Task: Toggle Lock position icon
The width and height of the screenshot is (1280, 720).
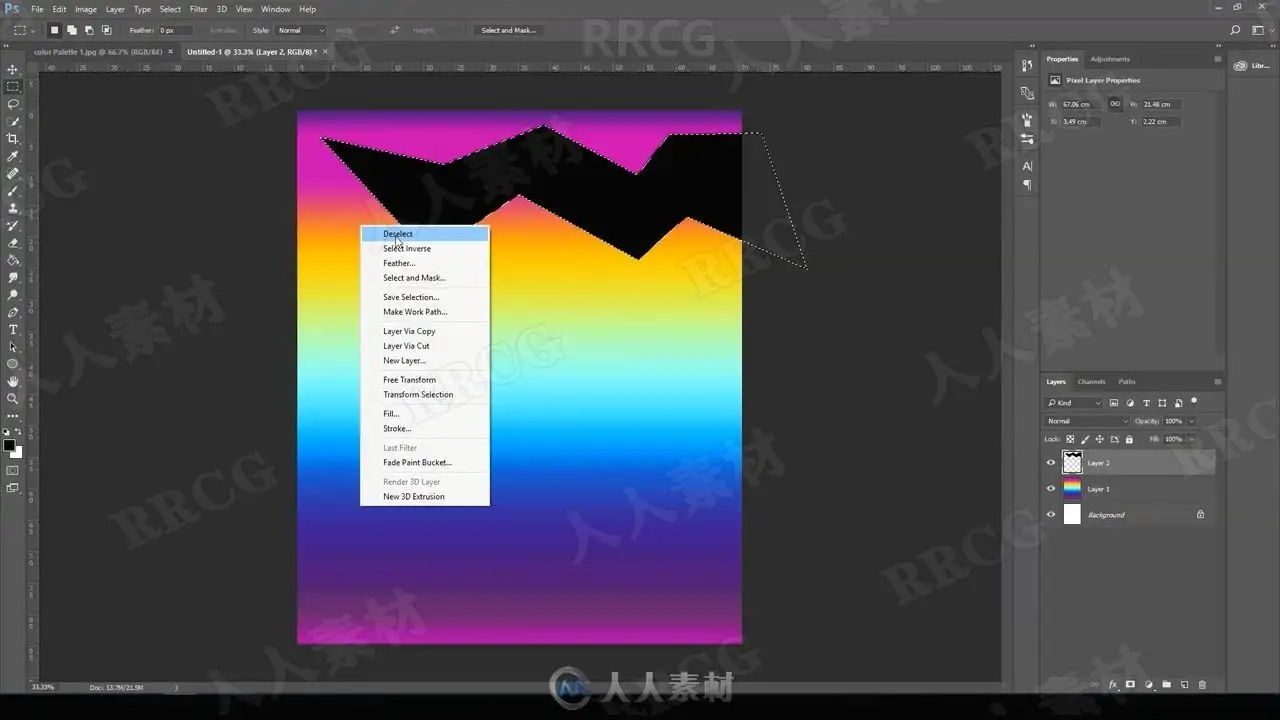Action: (1100, 439)
